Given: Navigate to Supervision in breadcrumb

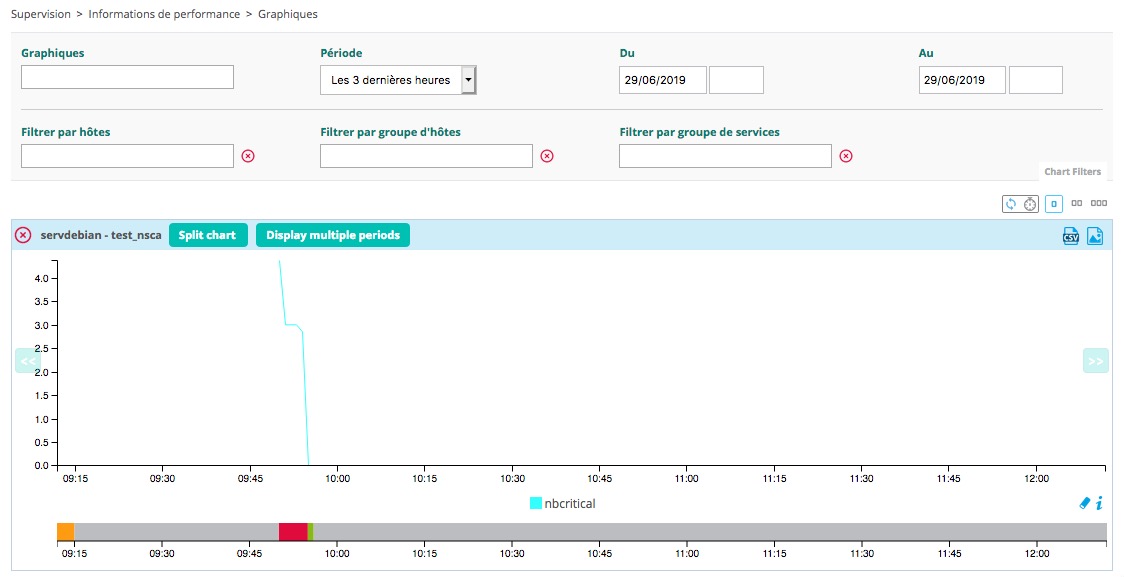Looking at the screenshot, I should click(x=40, y=14).
